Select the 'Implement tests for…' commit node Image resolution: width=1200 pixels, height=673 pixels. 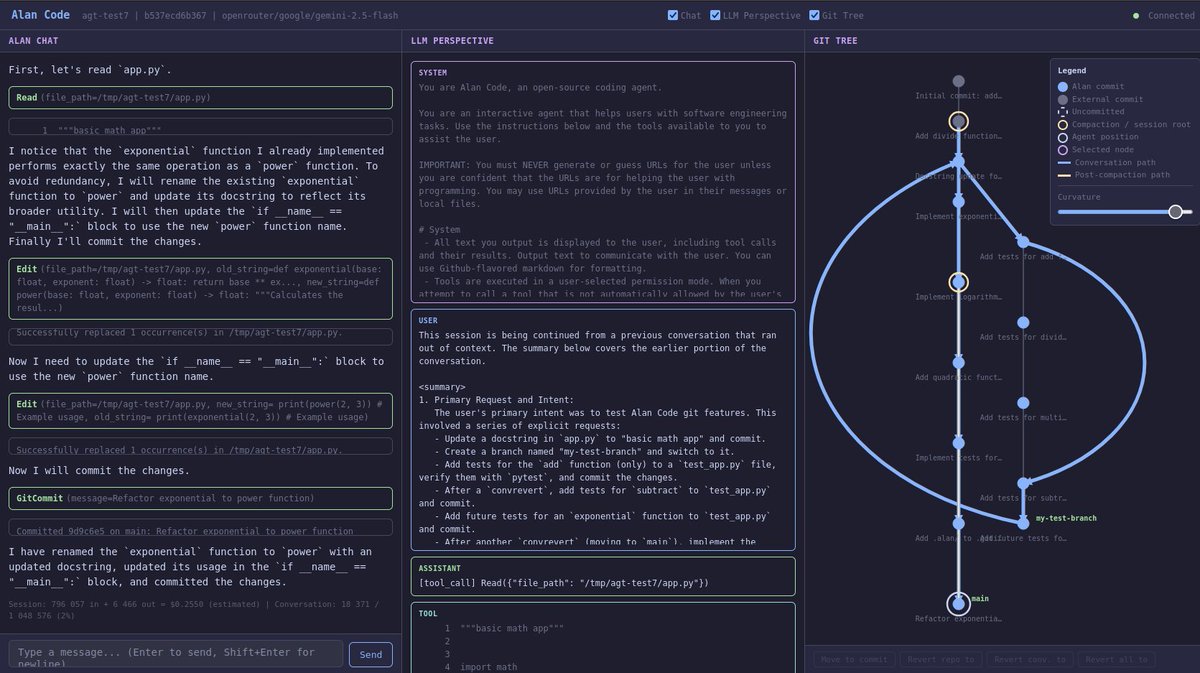(958, 442)
